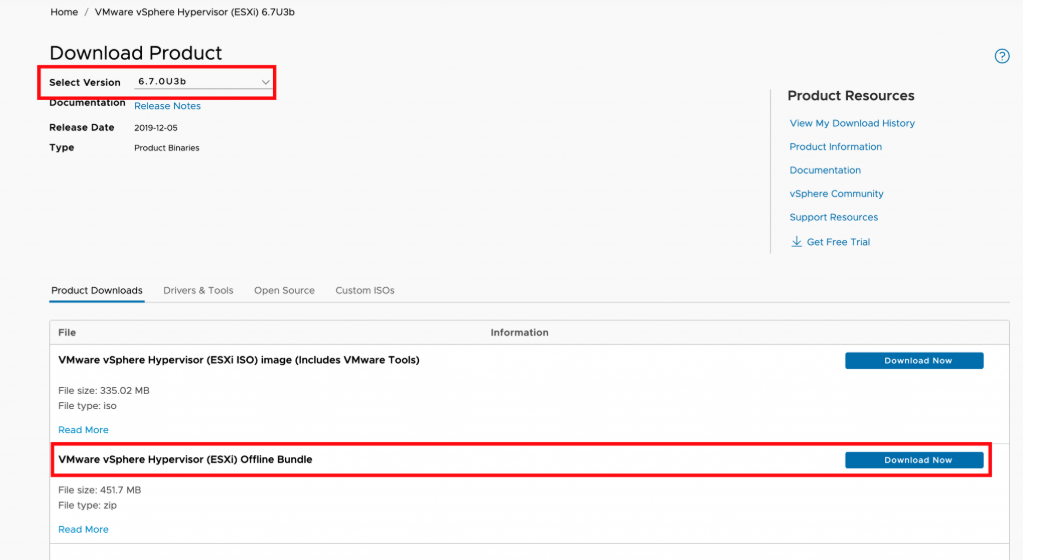Image resolution: width=1059 pixels, height=560 pixels.
Task: Switch to the Open Source tab
Action: (x=284, y=290)
